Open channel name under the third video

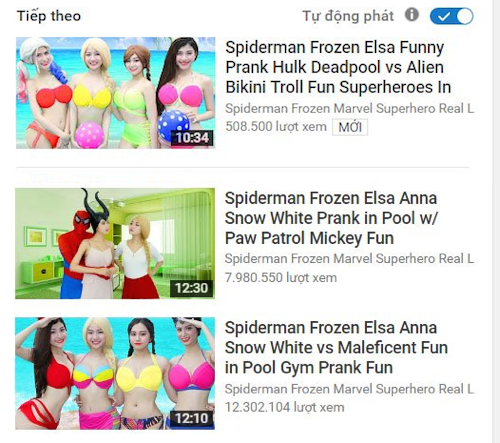pyautogui.click(x=349, y=389)
